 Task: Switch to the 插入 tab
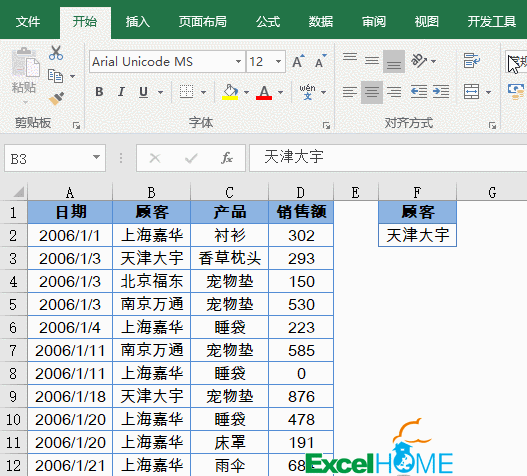[x=137, y=22]
